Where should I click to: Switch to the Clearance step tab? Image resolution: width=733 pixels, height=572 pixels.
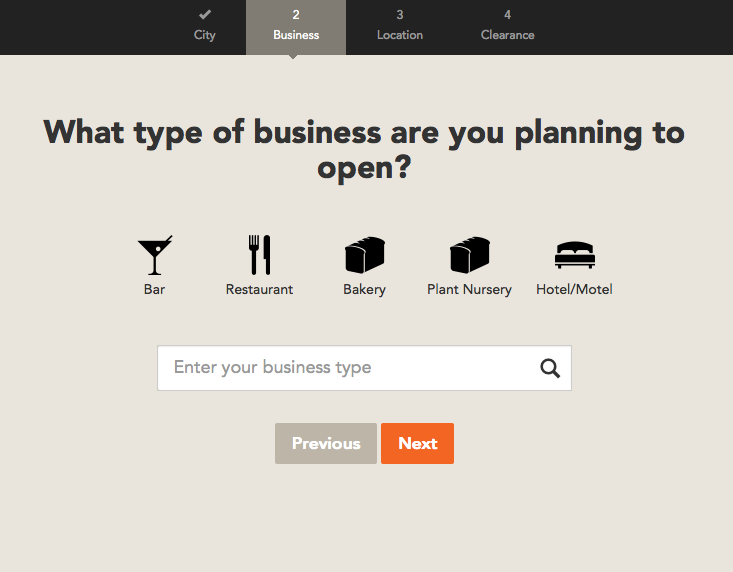(x=508, y=27)
